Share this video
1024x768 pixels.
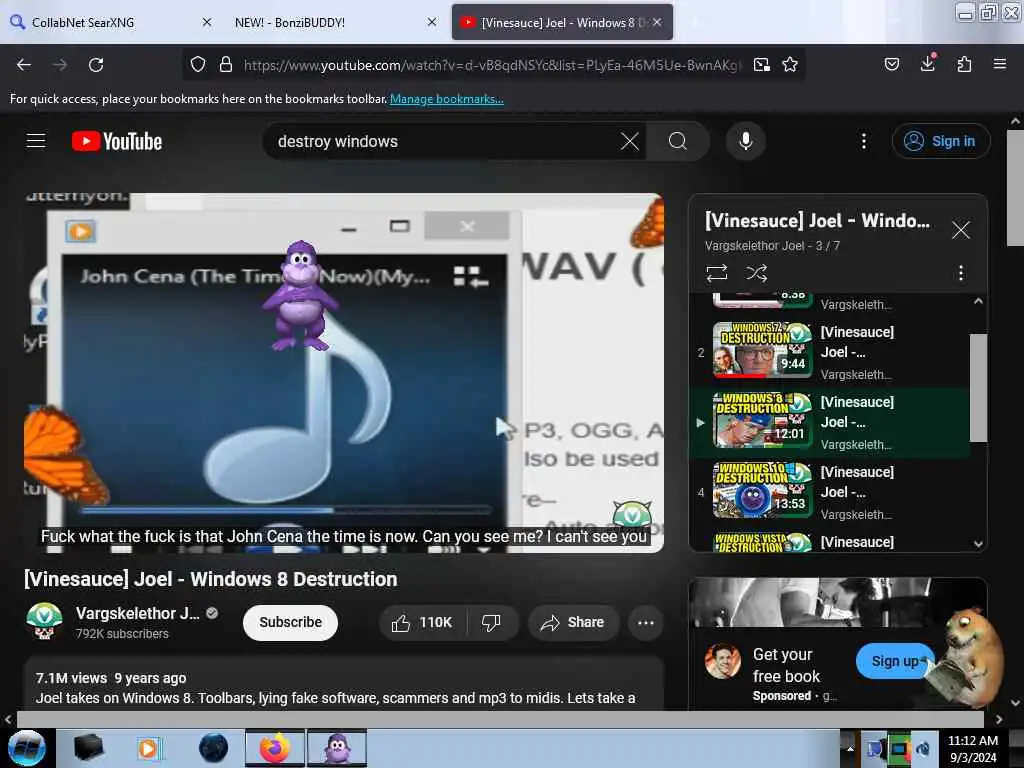pyautogui.click(x=573, y=622)
